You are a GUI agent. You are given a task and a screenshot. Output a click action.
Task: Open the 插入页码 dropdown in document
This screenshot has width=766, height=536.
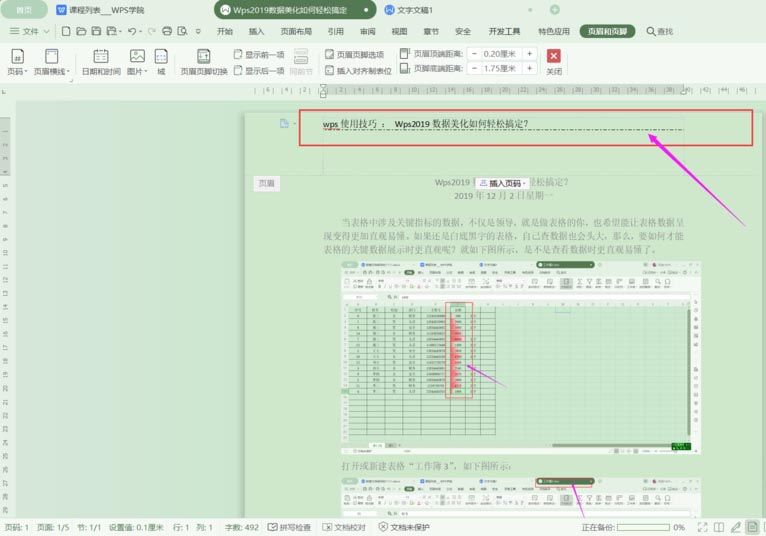tap(503, 183)
